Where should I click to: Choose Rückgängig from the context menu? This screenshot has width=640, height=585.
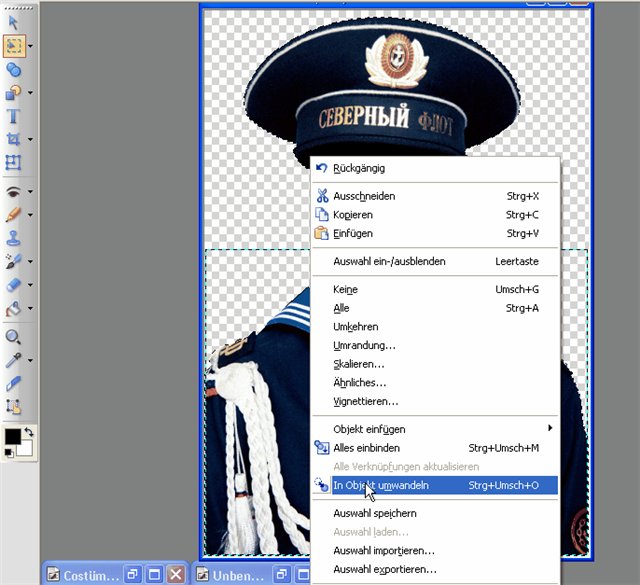tap(435, 168)
